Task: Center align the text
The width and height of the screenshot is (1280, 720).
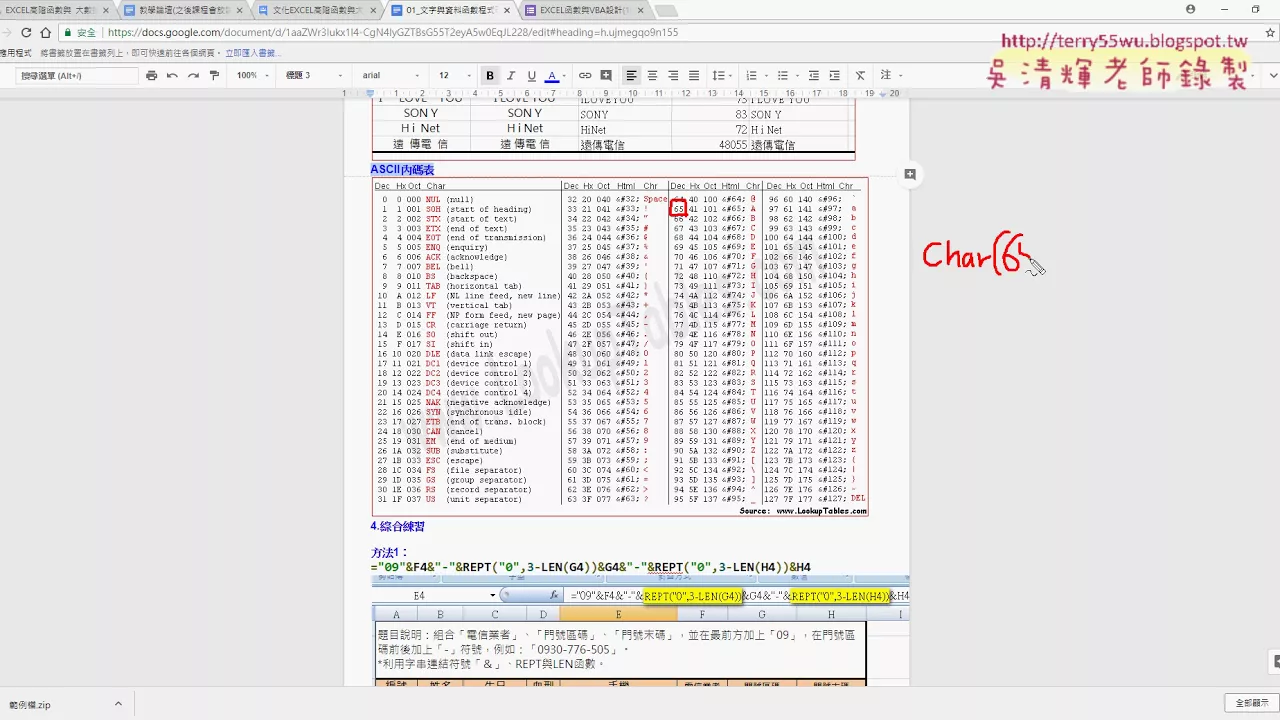Action: pyautogui.click(x=652, y=76)
